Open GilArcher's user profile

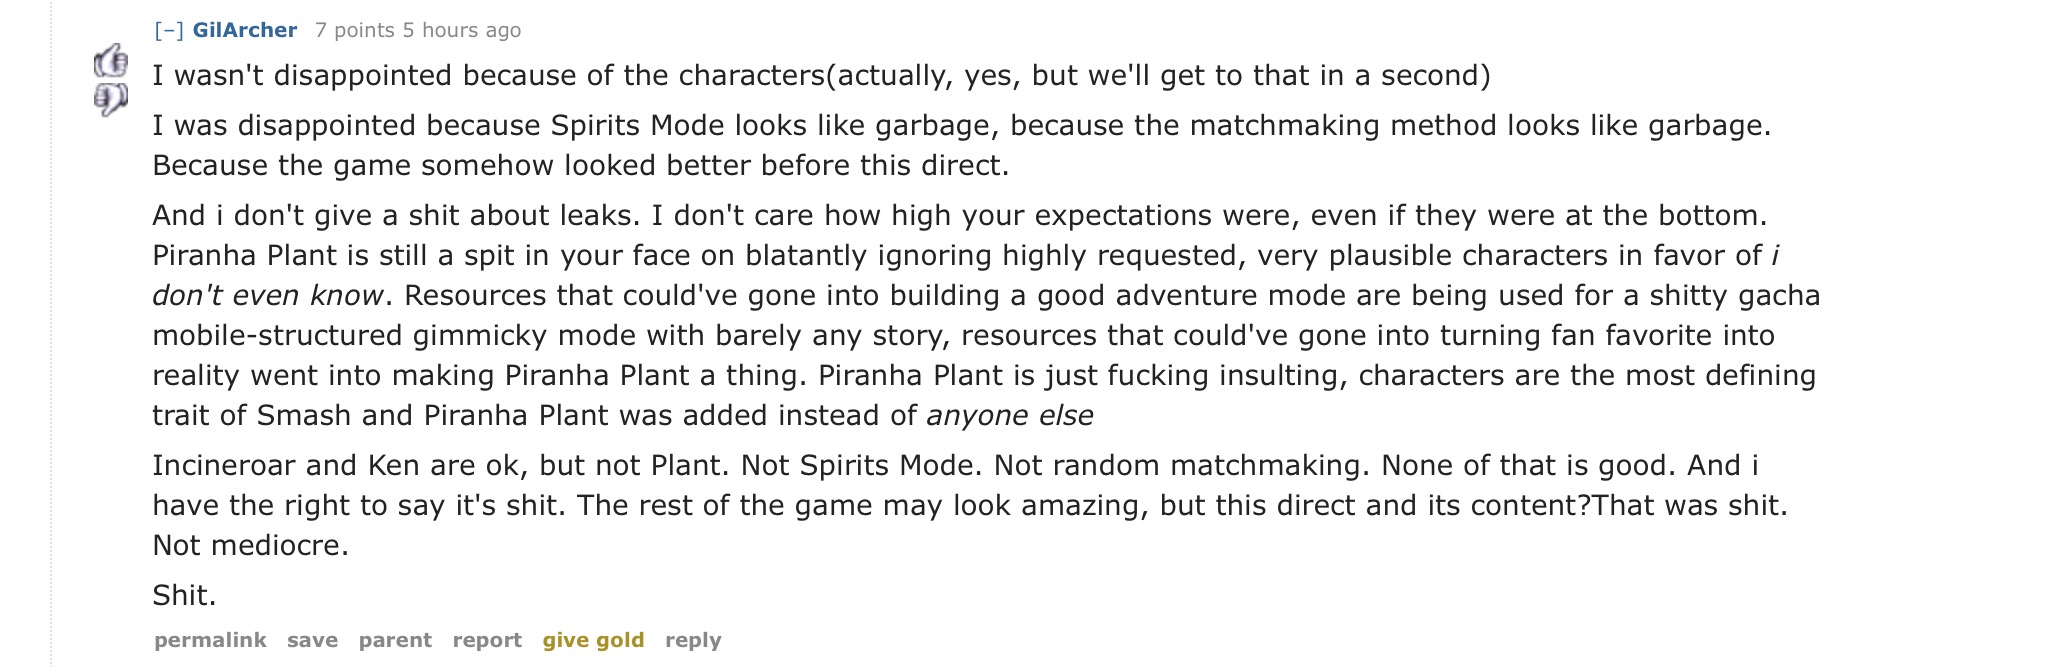[245, 30]
